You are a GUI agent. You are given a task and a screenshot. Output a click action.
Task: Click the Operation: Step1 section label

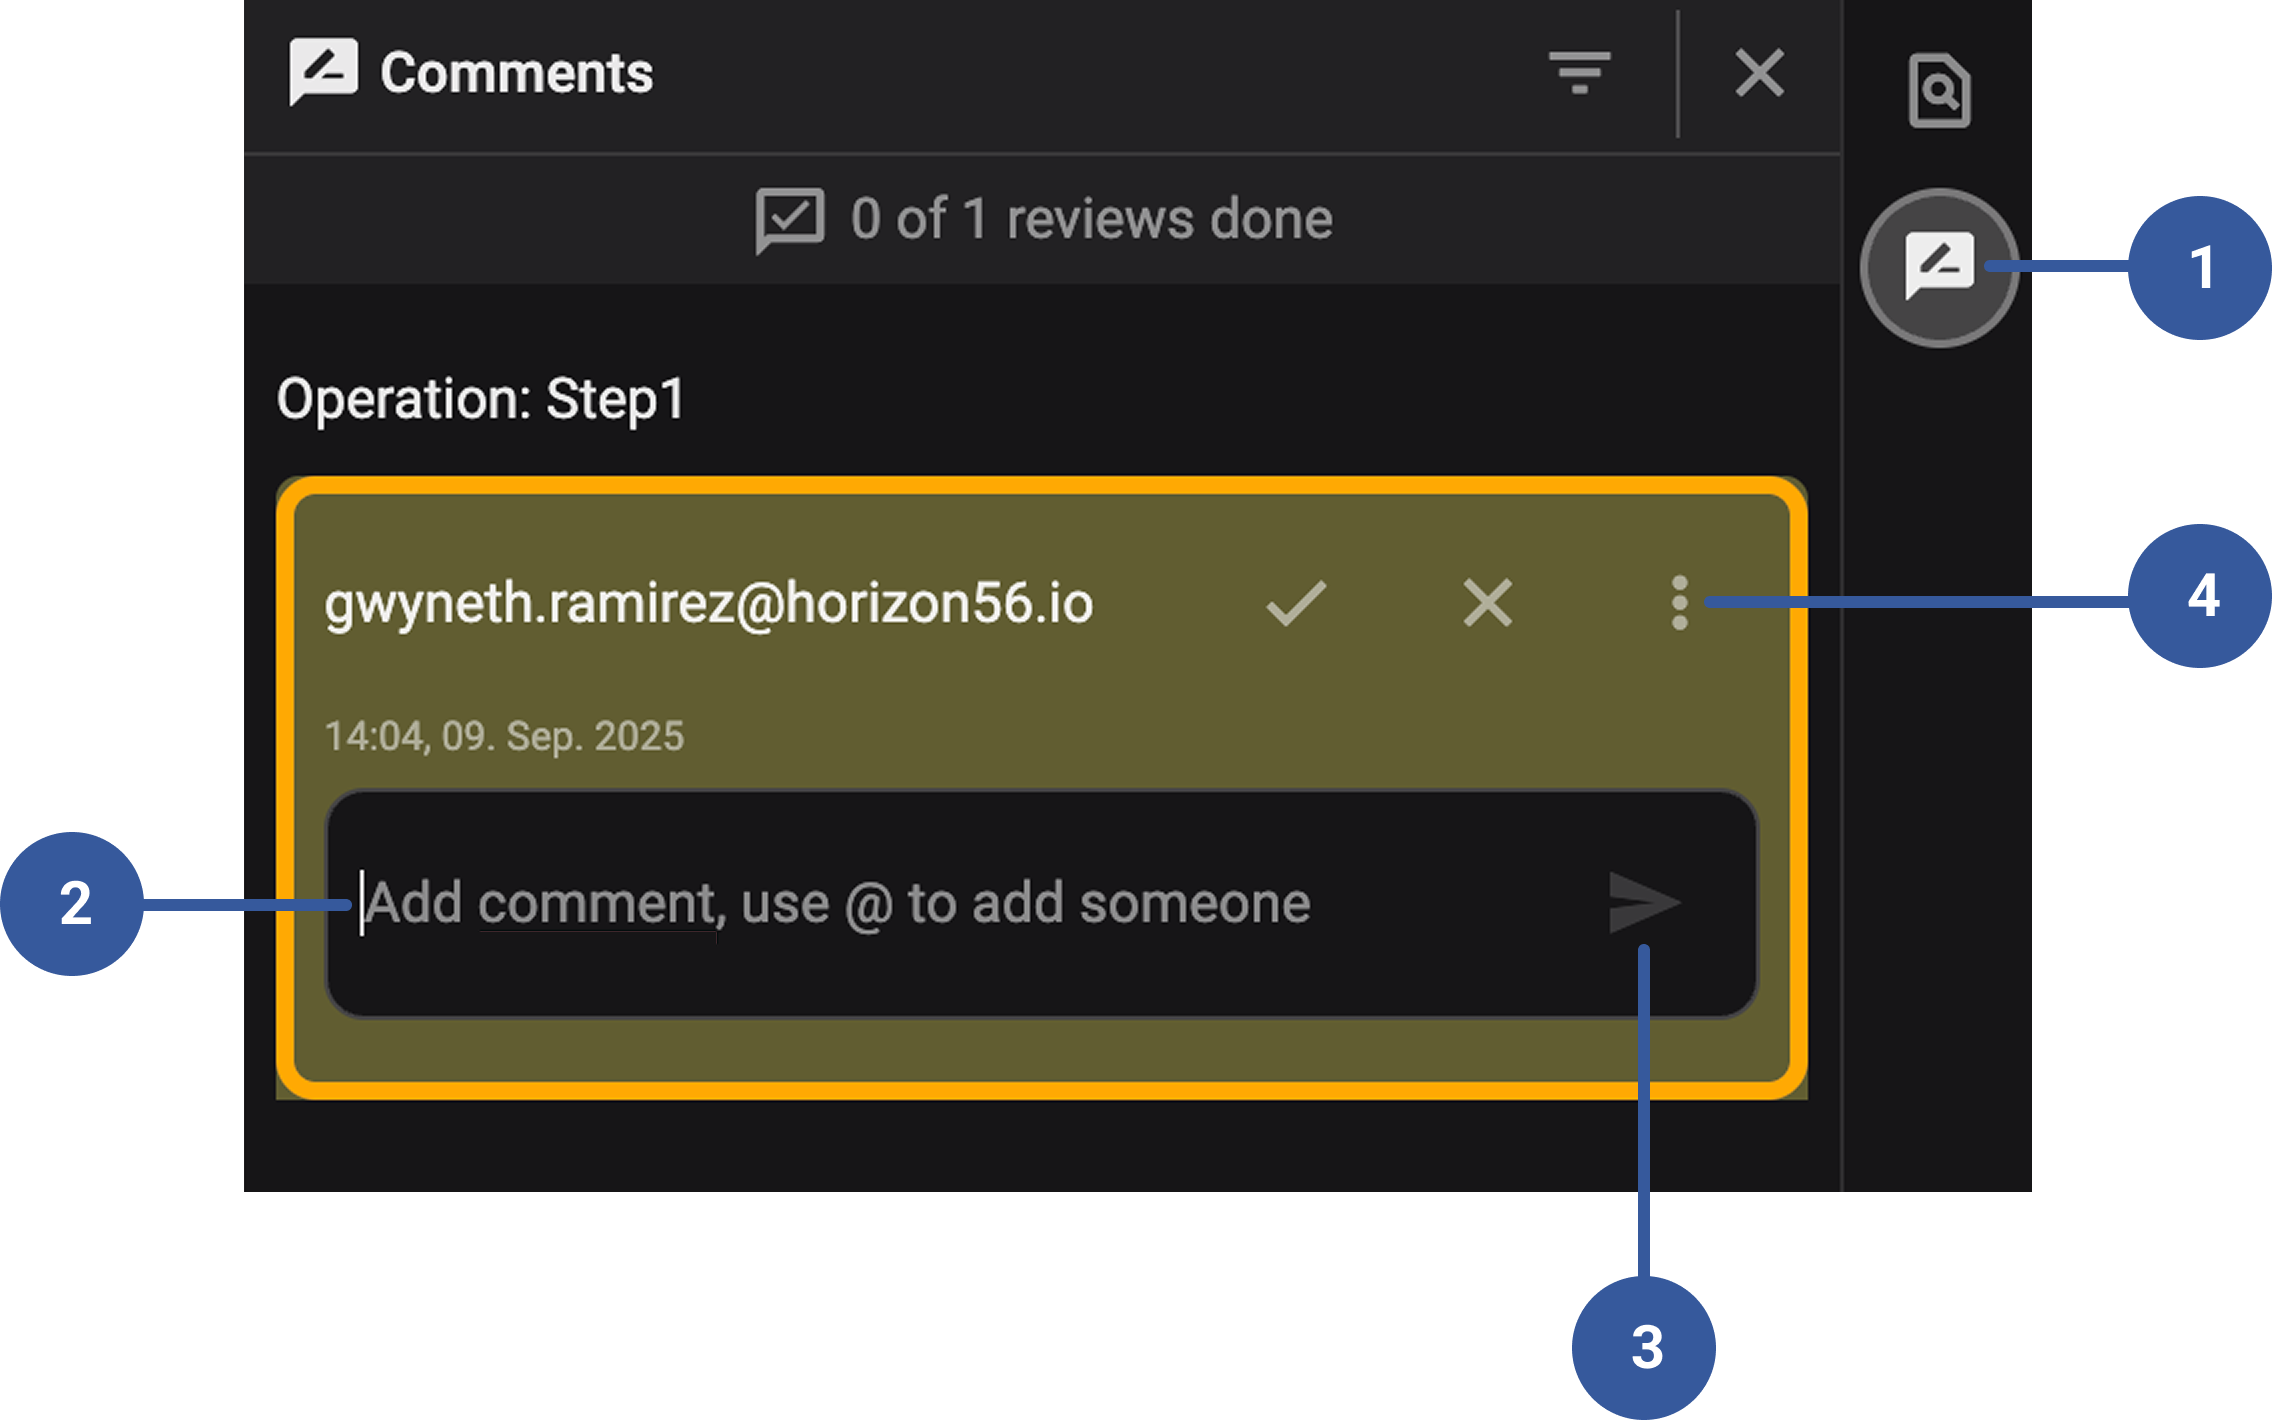coord(482,398)
